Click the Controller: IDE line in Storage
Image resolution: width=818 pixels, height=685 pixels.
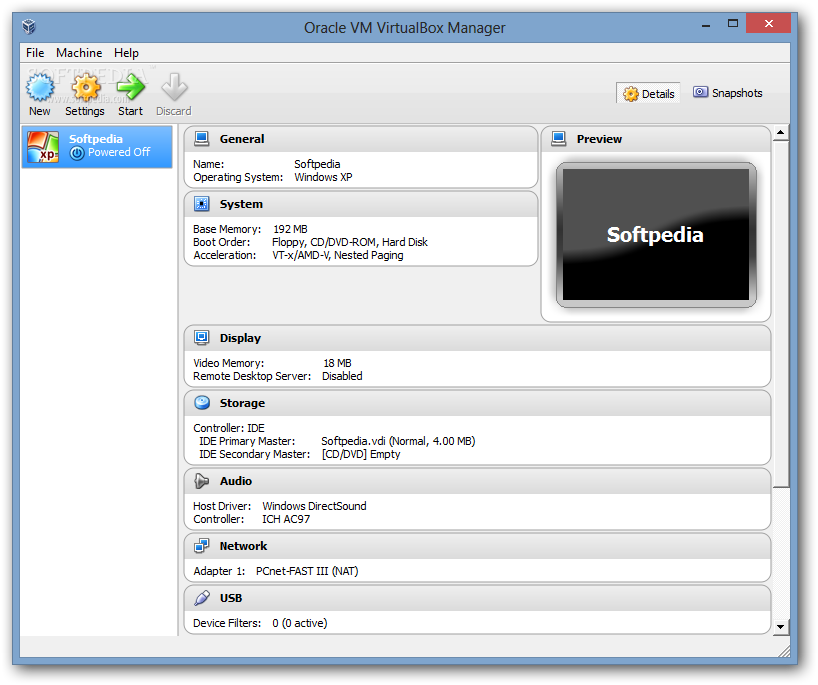[229, 428]
